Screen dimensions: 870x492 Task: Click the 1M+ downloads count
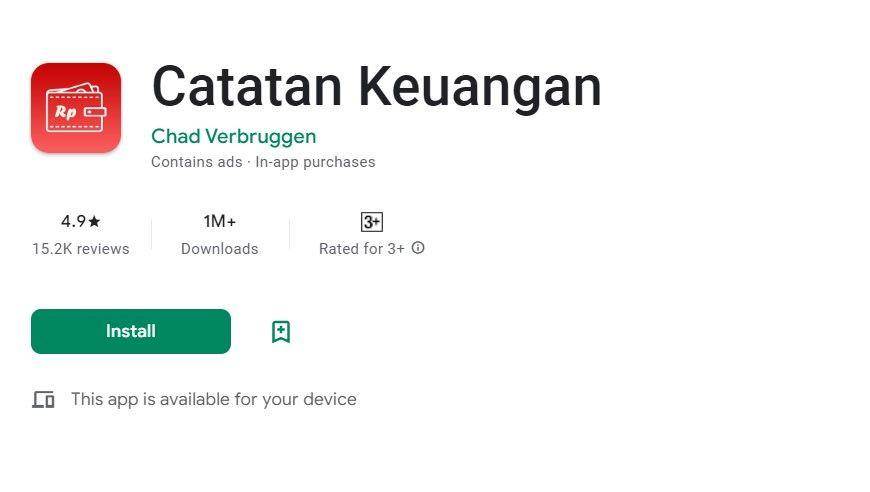pos(220,221)
